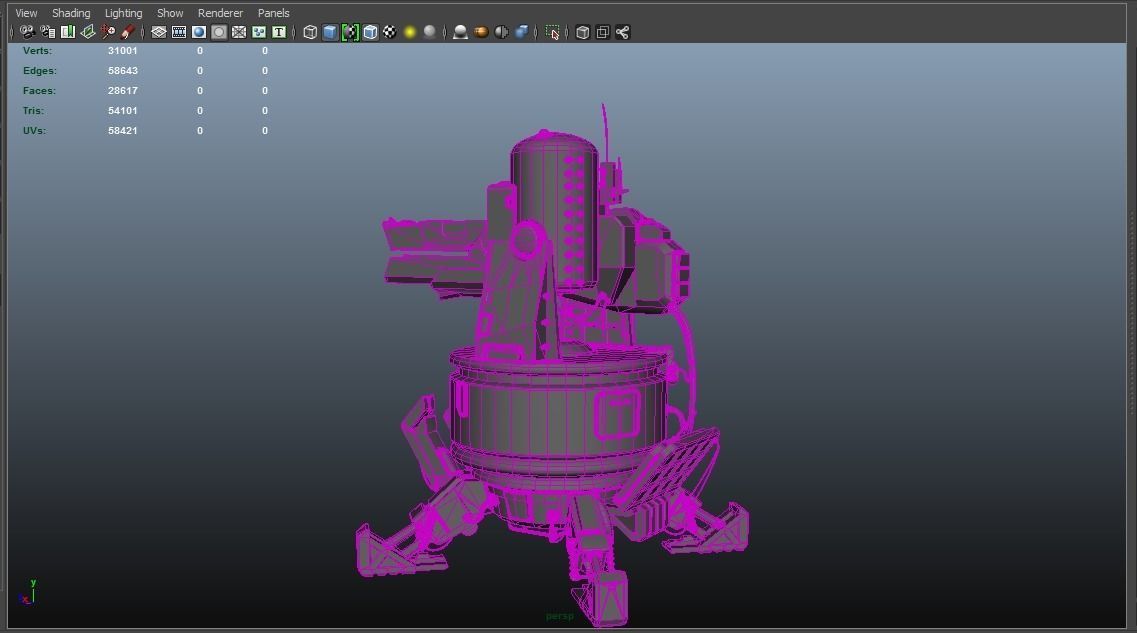
Task: Show the resolution gate icon
Action: tap(178, 32)
